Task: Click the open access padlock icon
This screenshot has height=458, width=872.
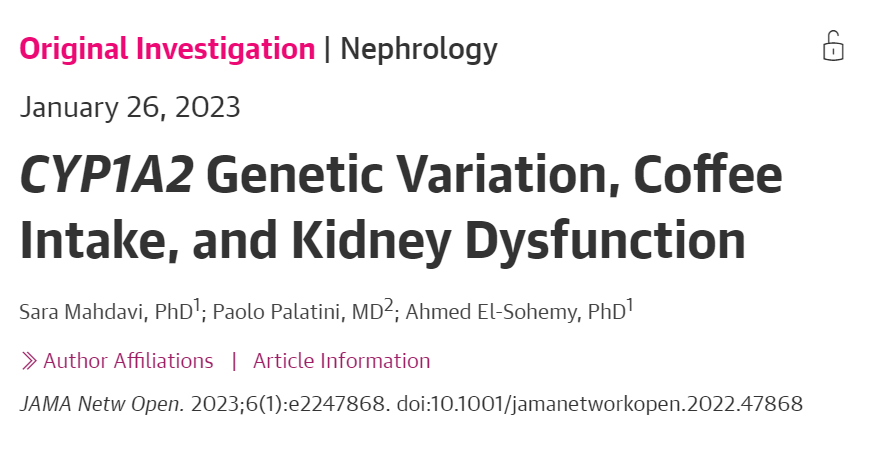Action: coord(833,46)
